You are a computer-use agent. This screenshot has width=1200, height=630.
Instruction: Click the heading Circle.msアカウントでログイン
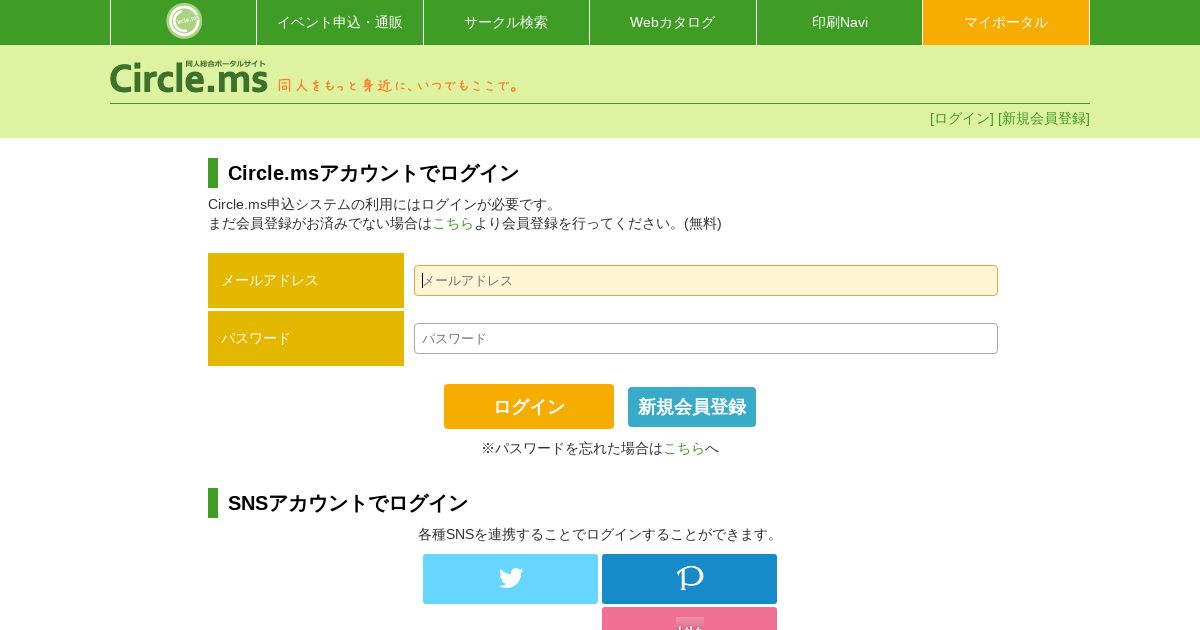[x=374, y=173]
